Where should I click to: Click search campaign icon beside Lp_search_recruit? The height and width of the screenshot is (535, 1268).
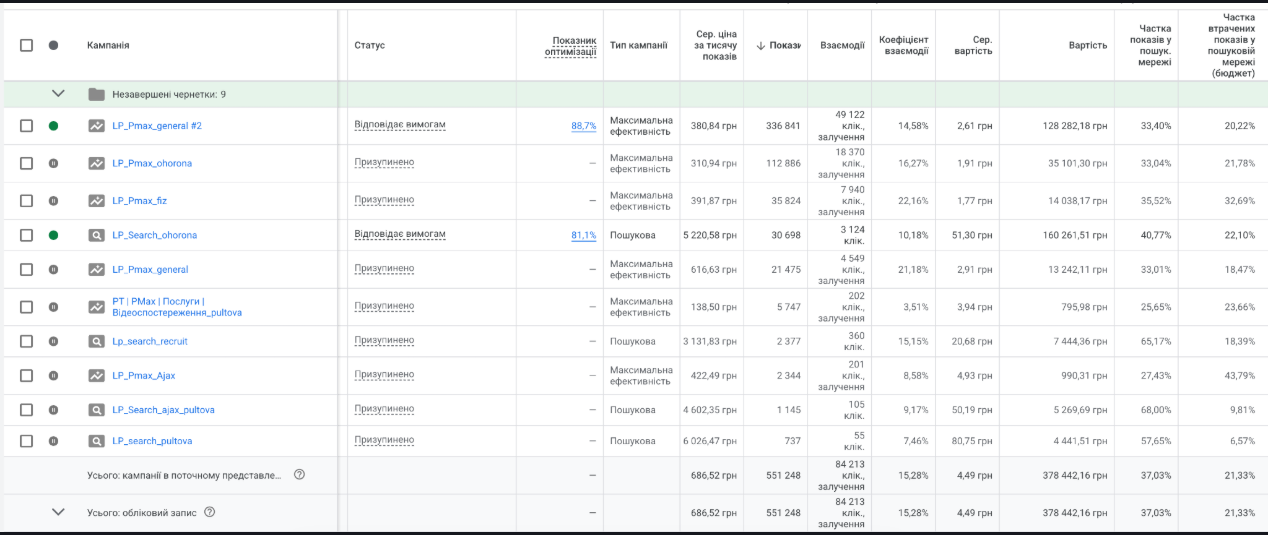pyautogui.click(x=96, y=341)
